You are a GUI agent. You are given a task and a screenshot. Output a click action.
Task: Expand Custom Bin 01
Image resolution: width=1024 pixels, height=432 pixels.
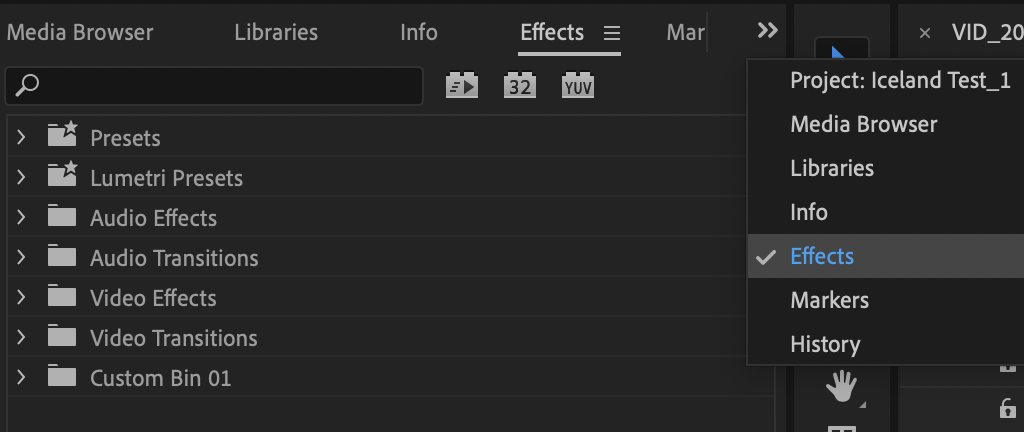point(21,377)
